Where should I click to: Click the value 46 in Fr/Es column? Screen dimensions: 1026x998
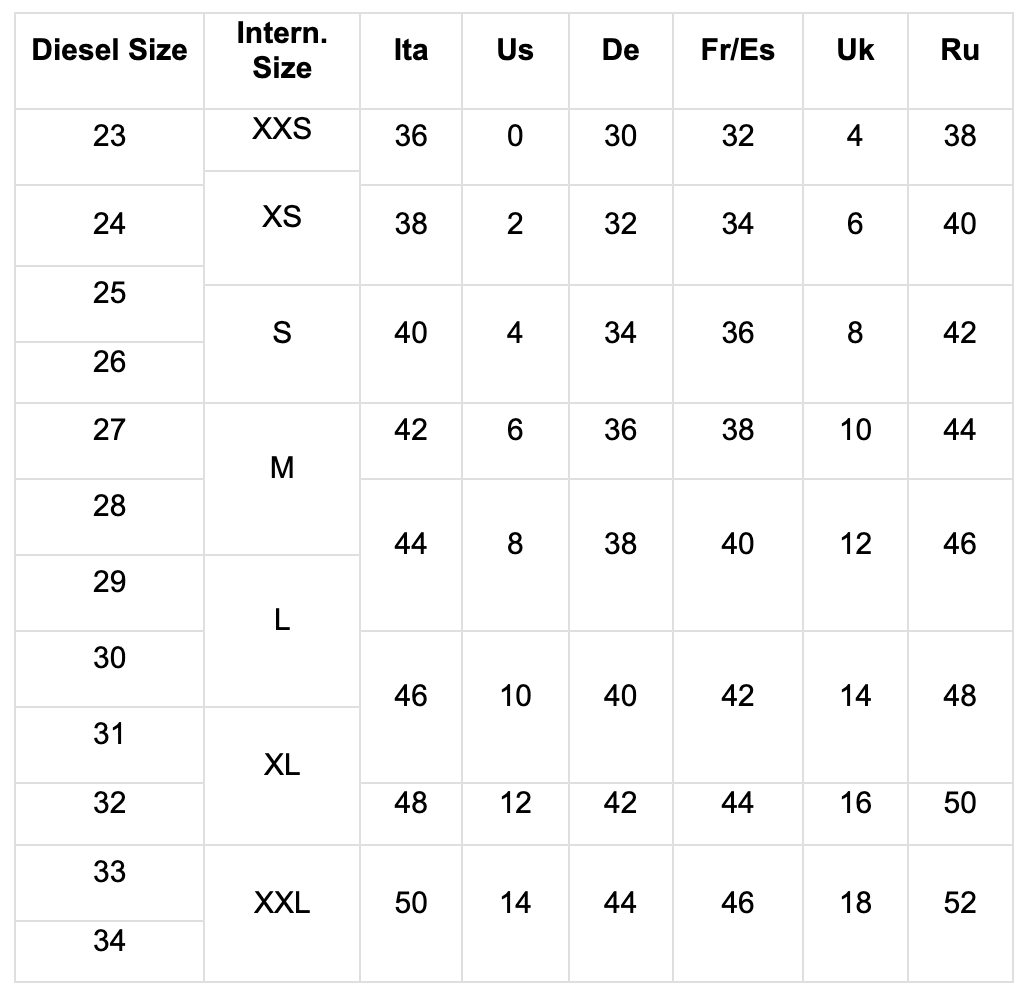click(x=738, y=904)
